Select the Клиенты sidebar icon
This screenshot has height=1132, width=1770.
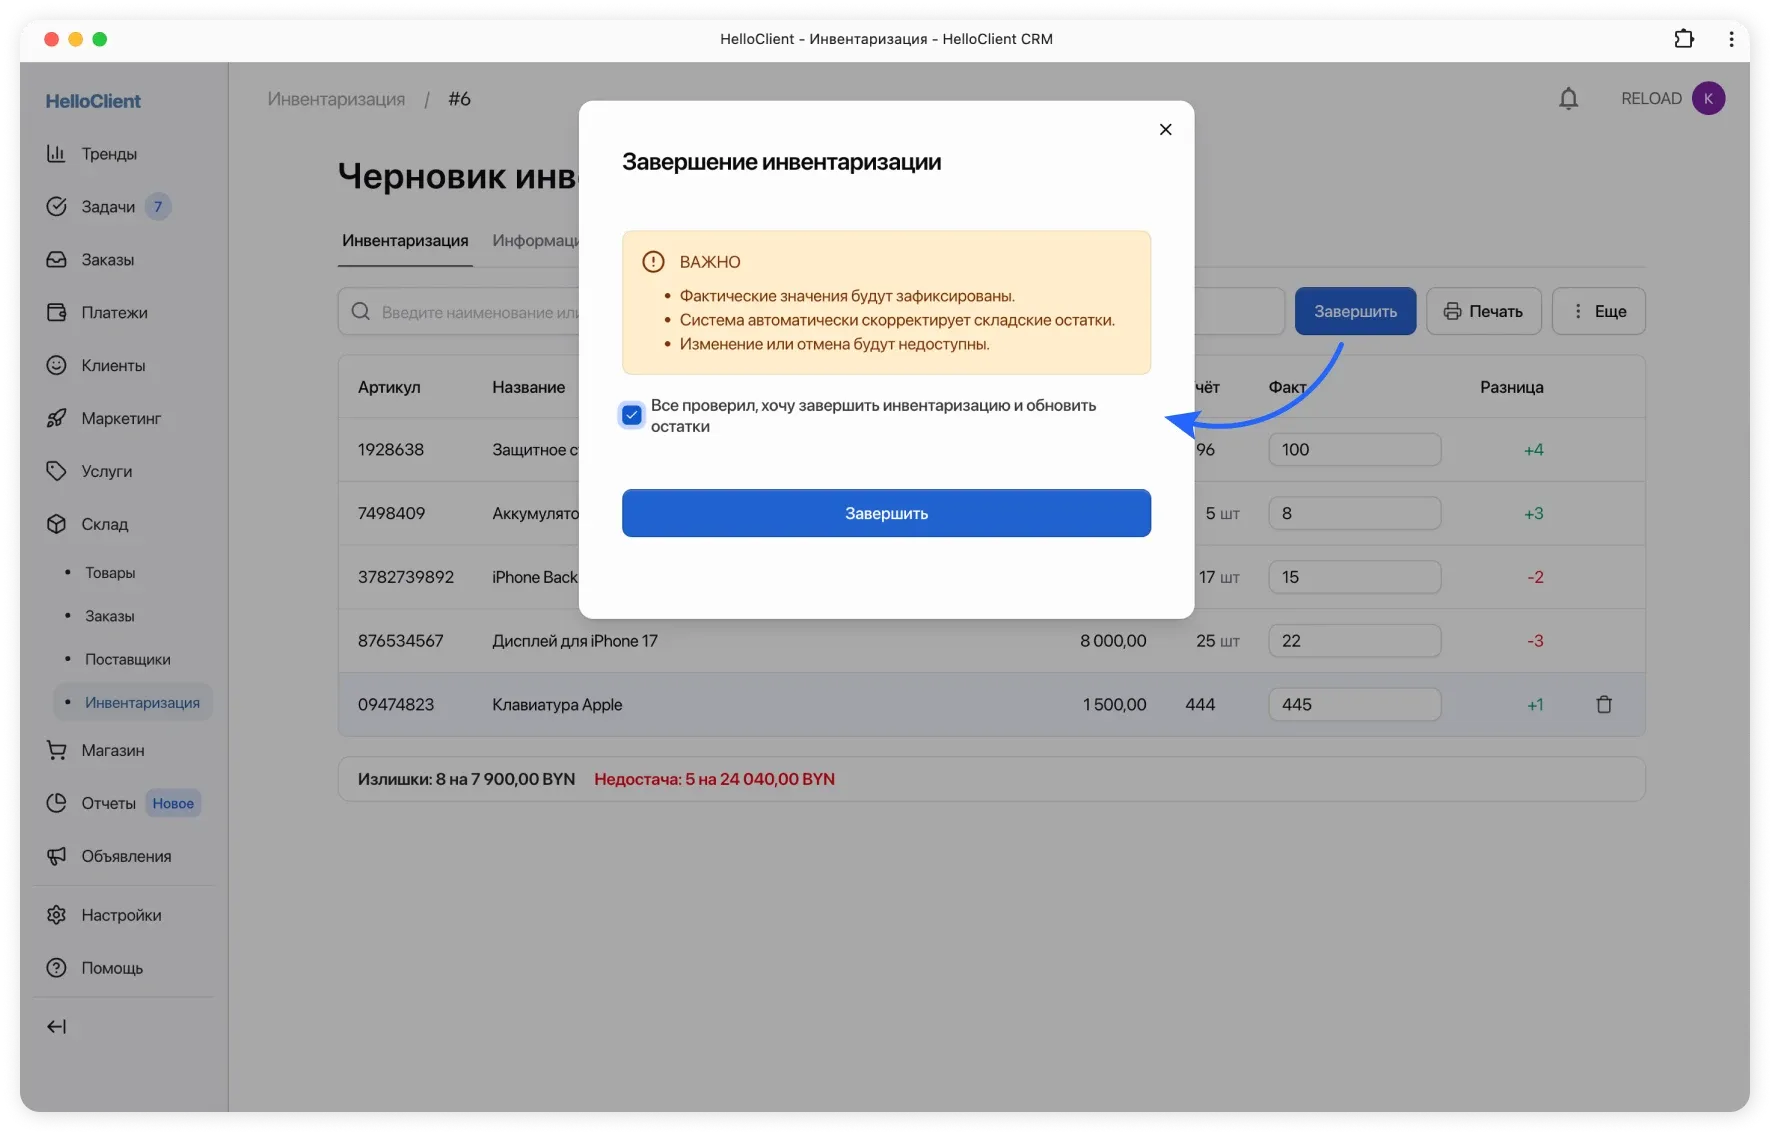58,365
